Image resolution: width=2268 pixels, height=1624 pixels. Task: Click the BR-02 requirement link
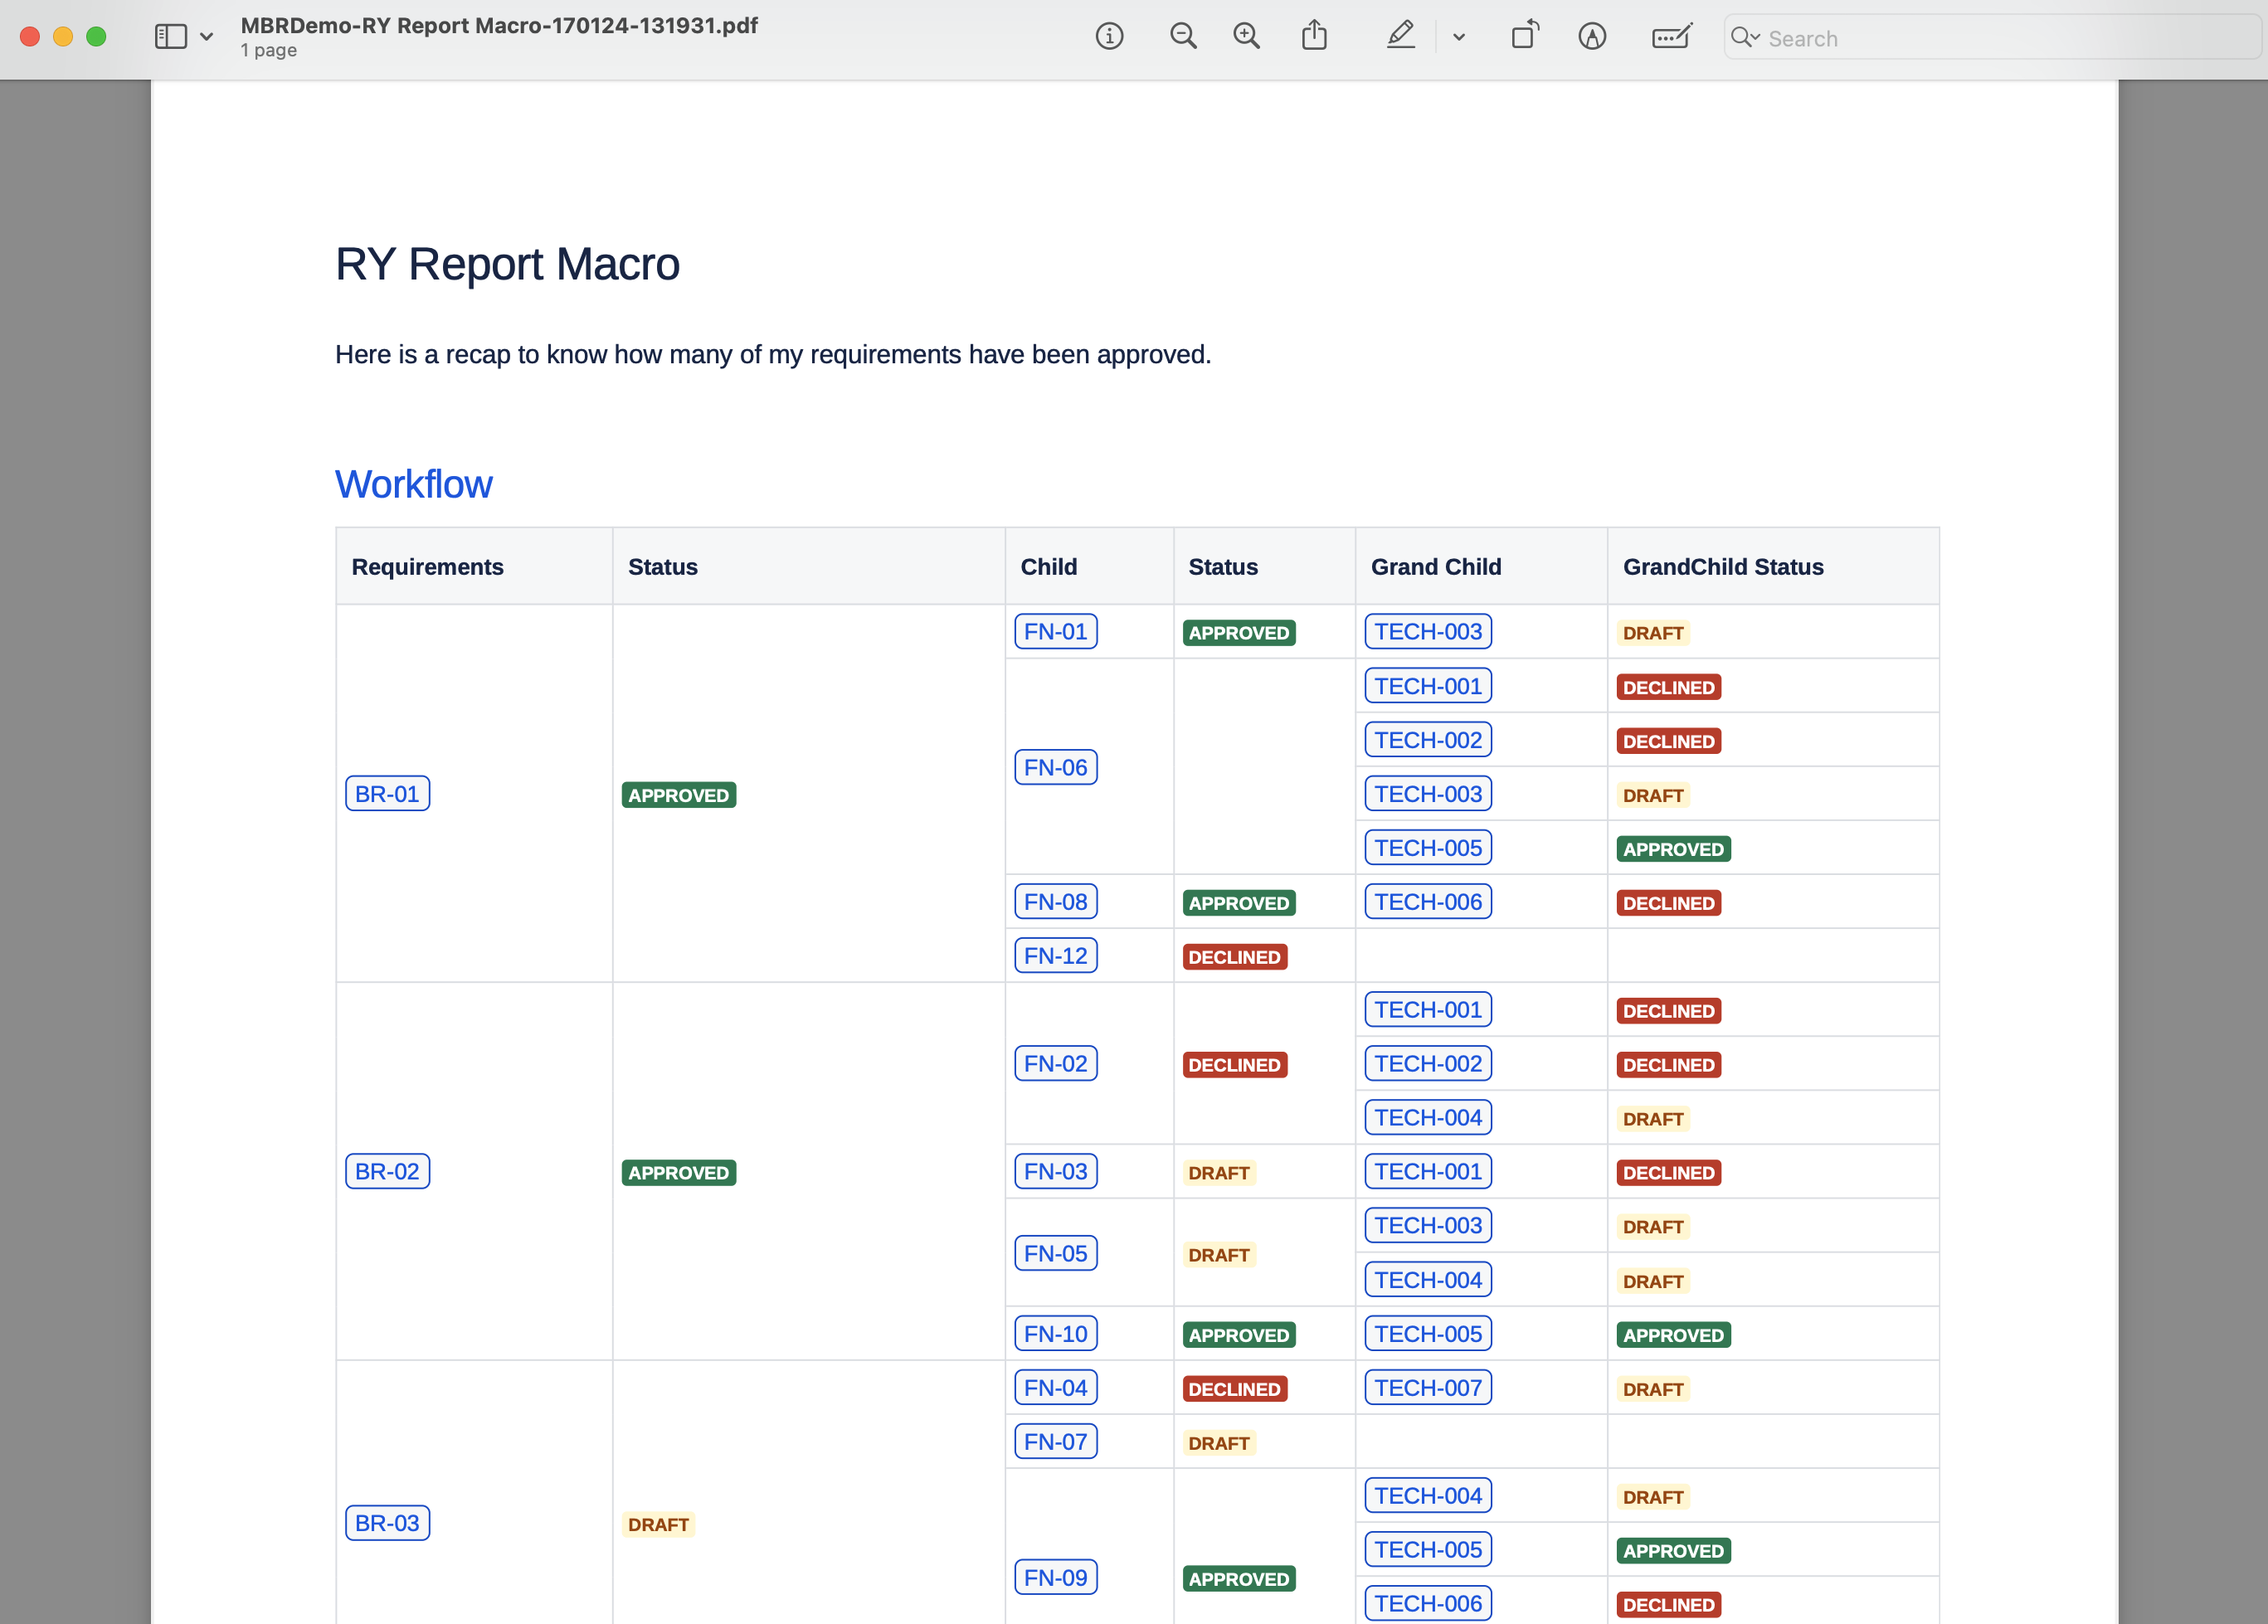coord(387,1171)
